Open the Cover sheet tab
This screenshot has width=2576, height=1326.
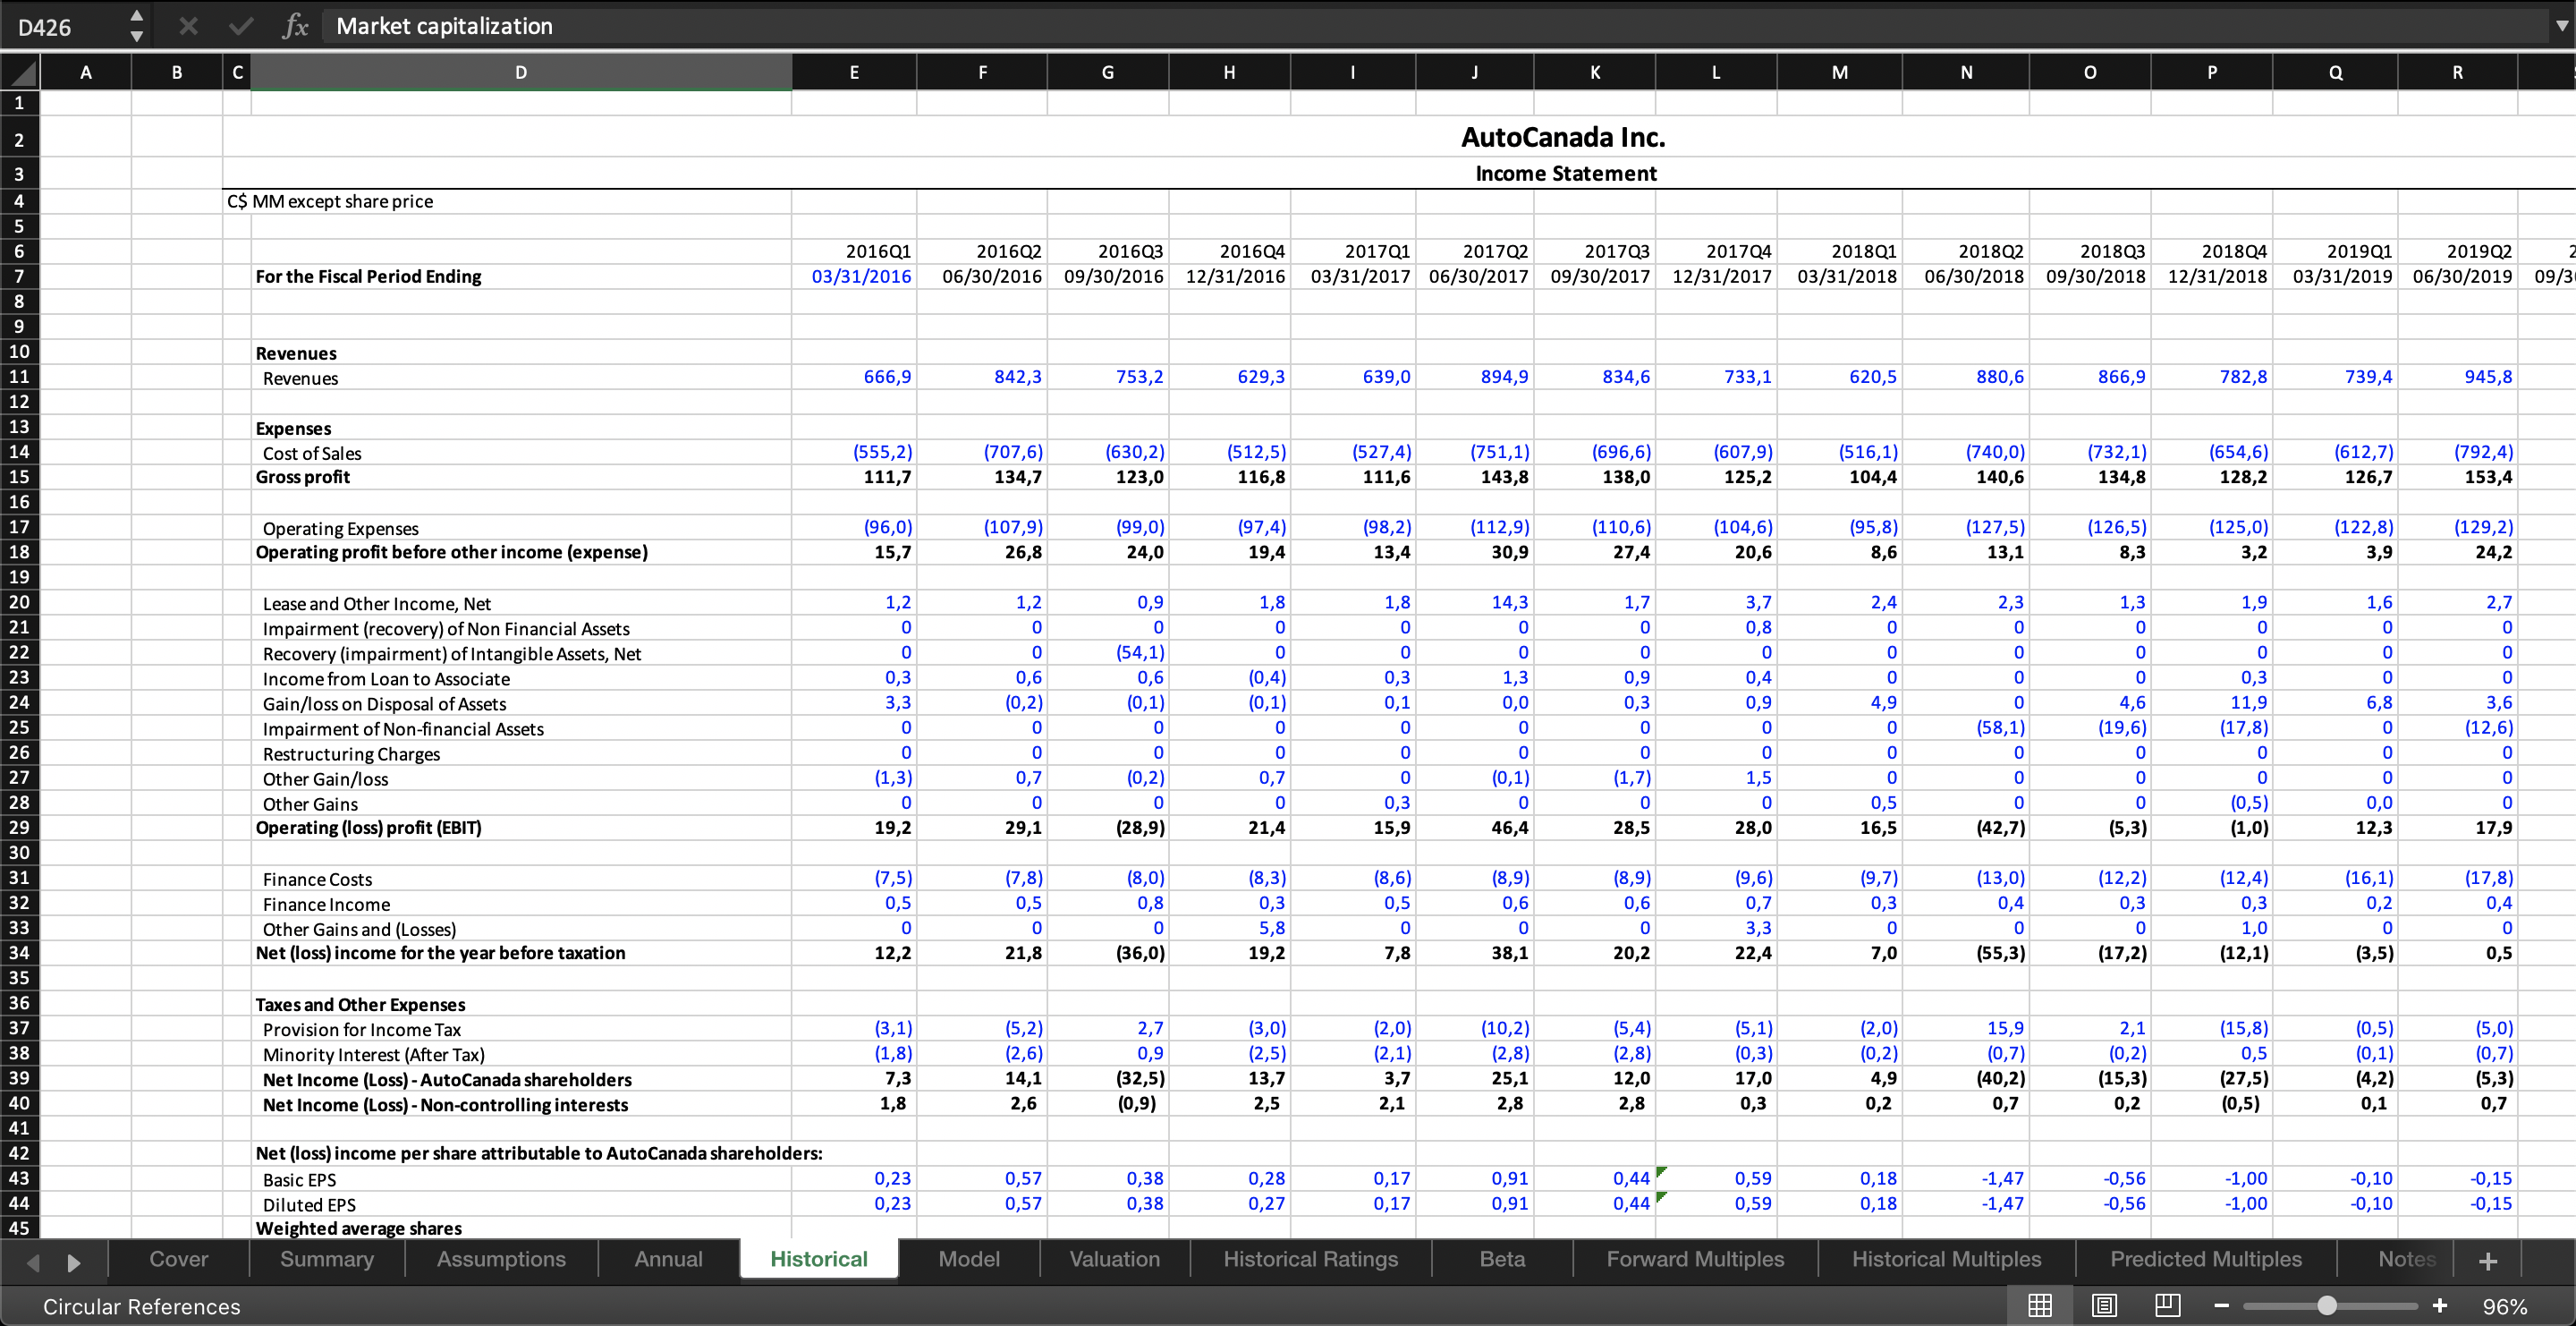click(x=179, y=1259)
